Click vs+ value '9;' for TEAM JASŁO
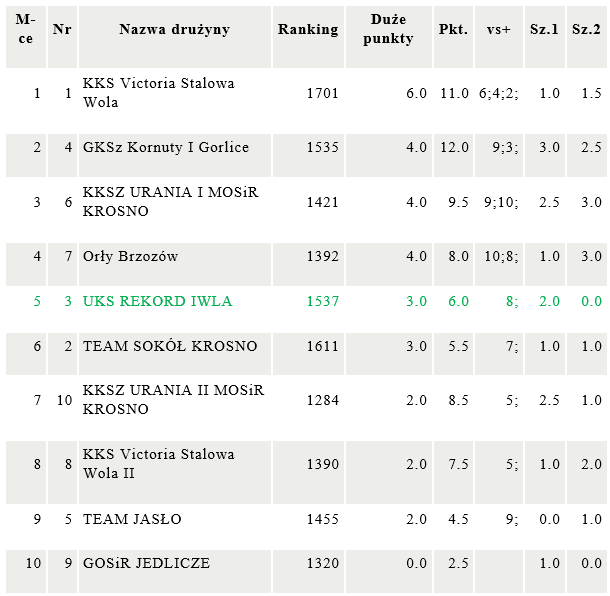 512,519
